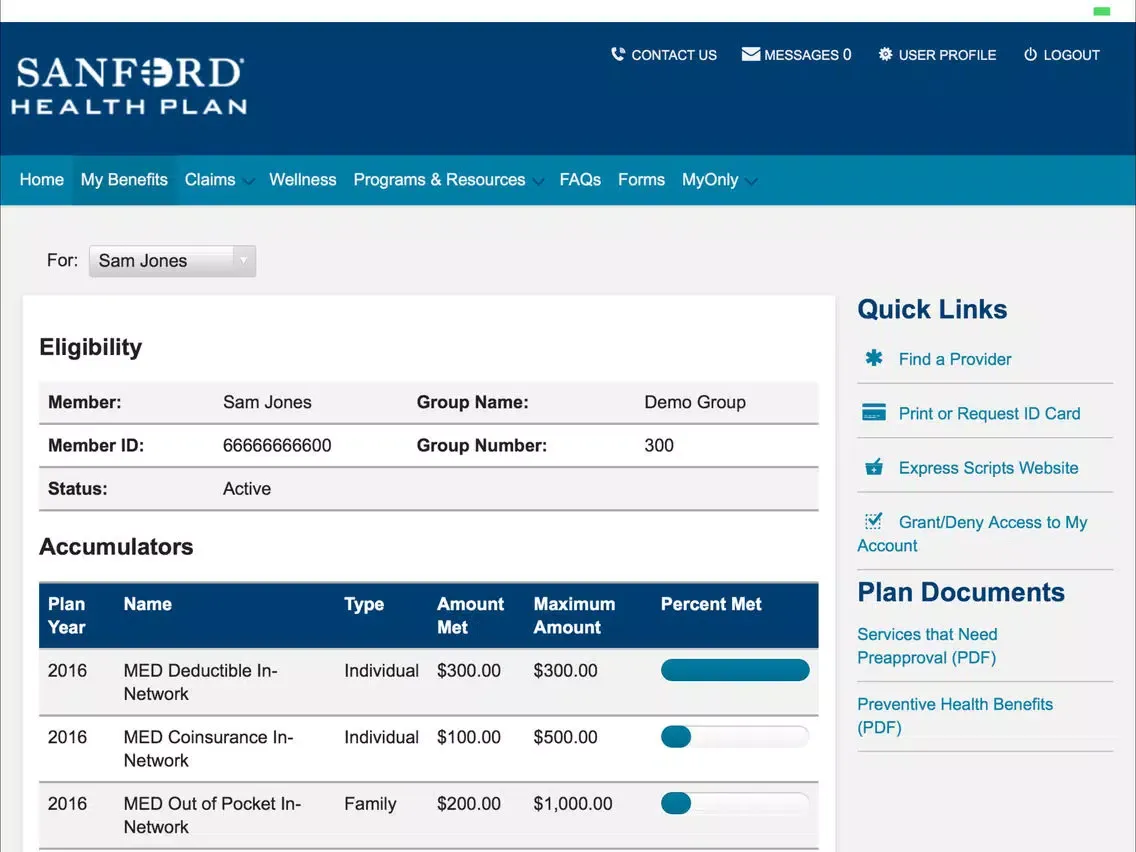Image resolution: width=1136 pixels, height=852 pixels.
Task: Click the ID card icon in Quick Links
Action: [874, 412]
